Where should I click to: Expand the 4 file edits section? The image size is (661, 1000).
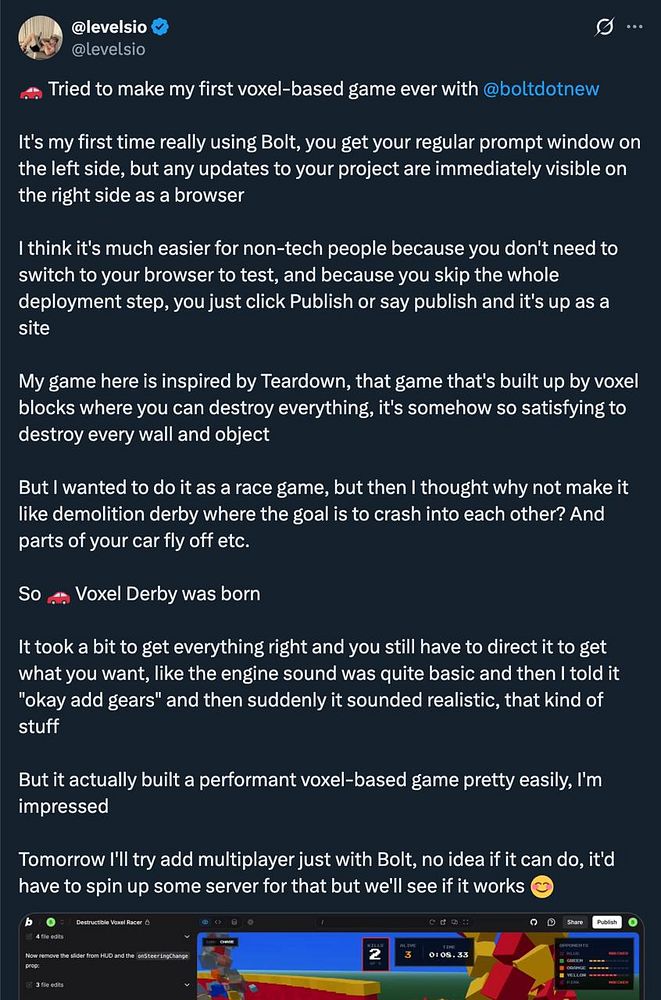pos(187,937)
